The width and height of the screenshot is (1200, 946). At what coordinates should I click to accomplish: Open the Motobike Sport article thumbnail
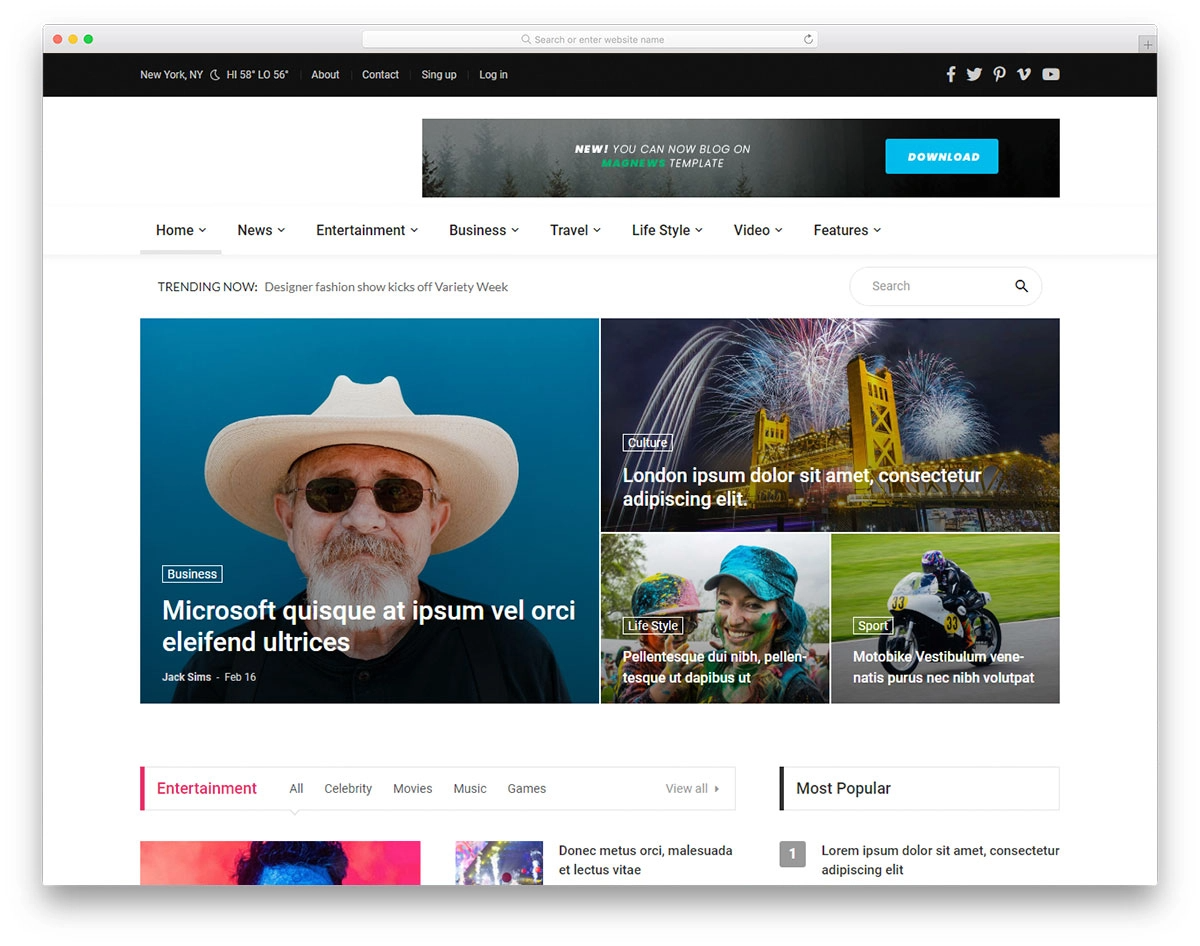coord(945,618)
